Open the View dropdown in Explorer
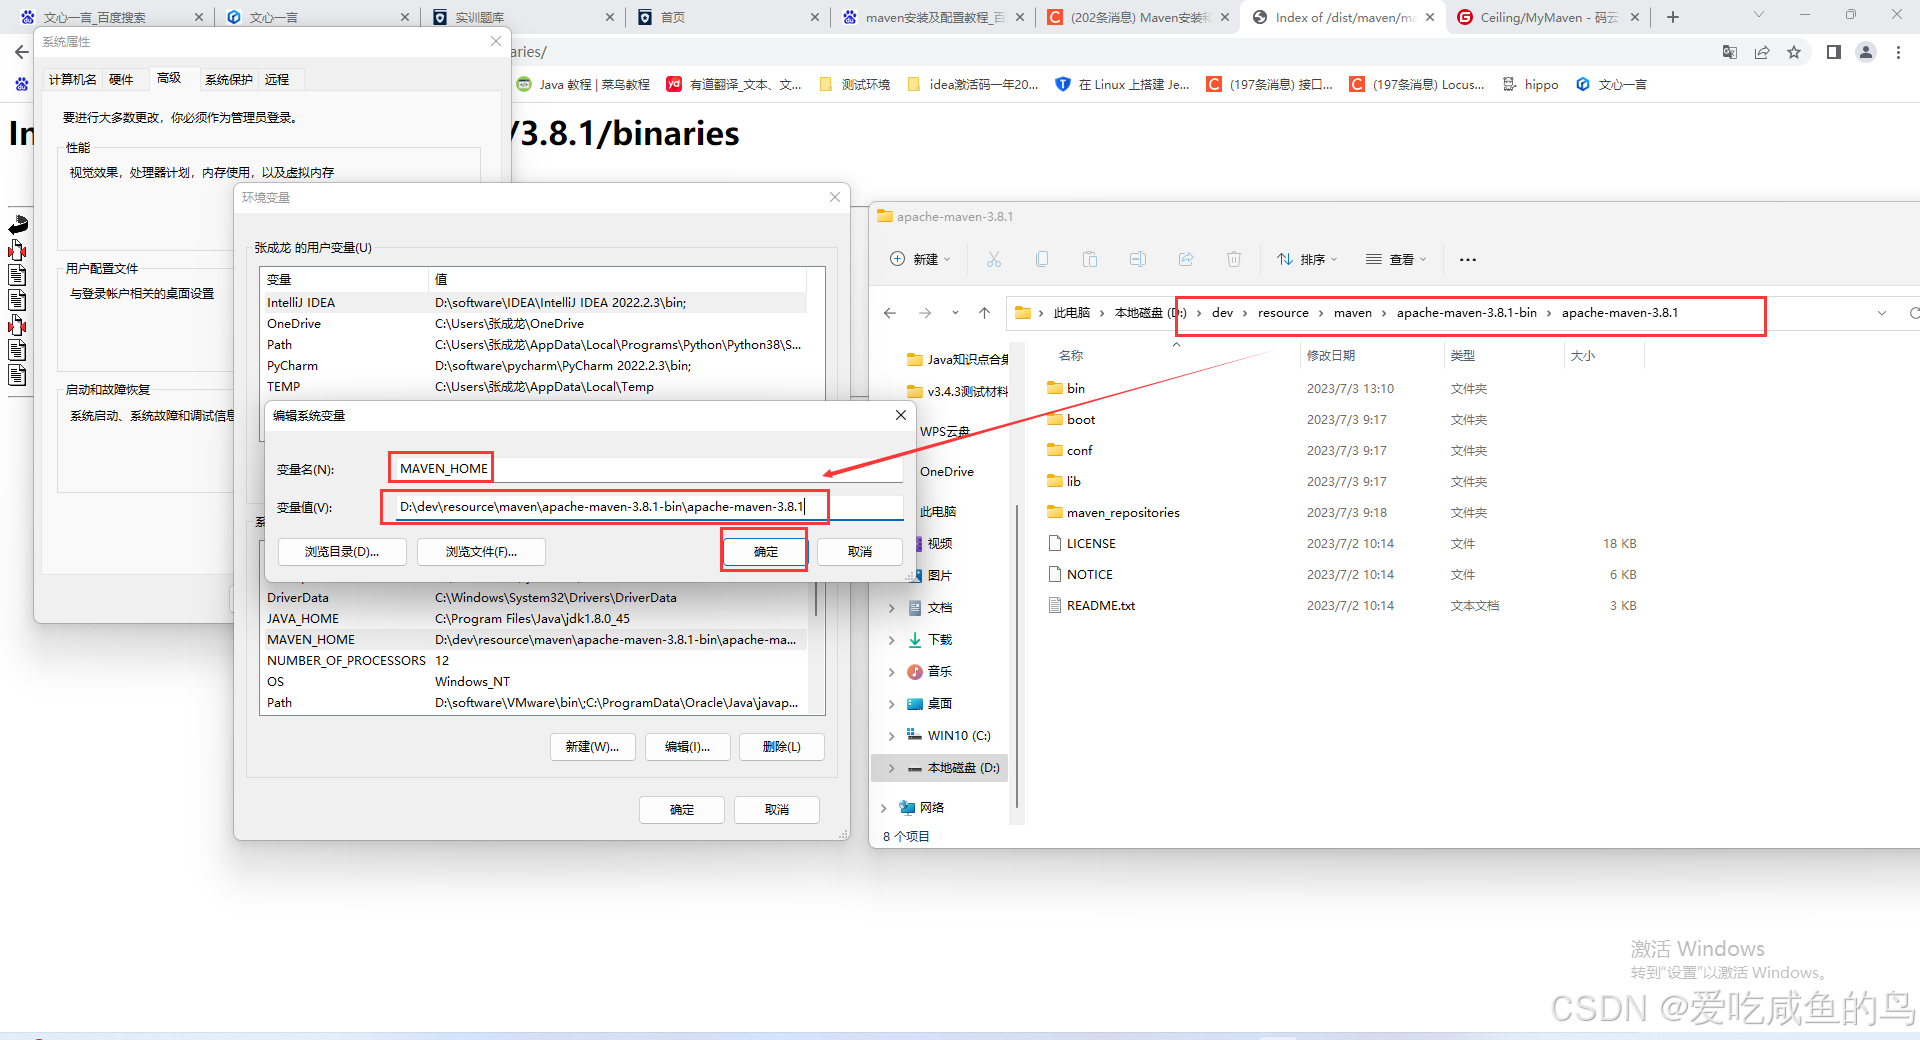The height and width of the screenshot is (1040, 1920). pos(1396,259)
